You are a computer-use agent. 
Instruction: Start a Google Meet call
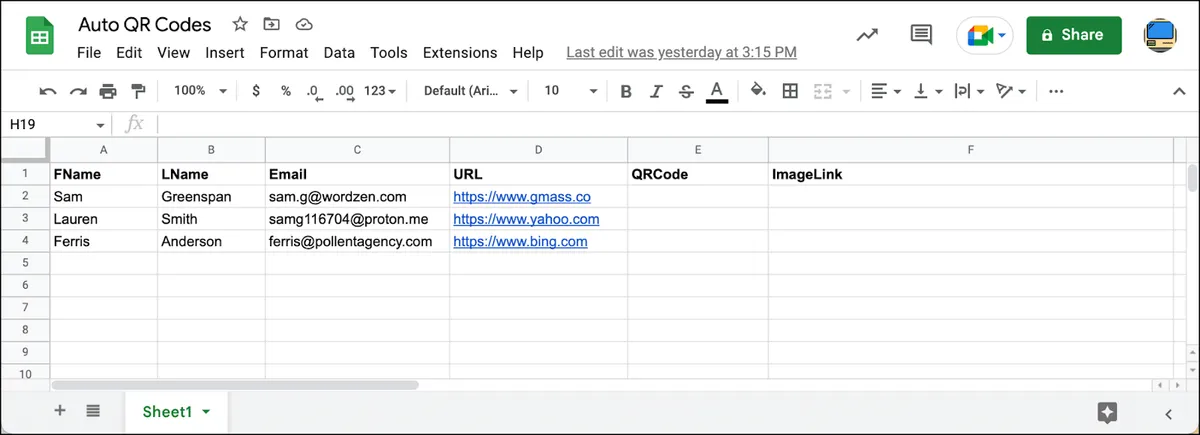(x=986, y=35)
